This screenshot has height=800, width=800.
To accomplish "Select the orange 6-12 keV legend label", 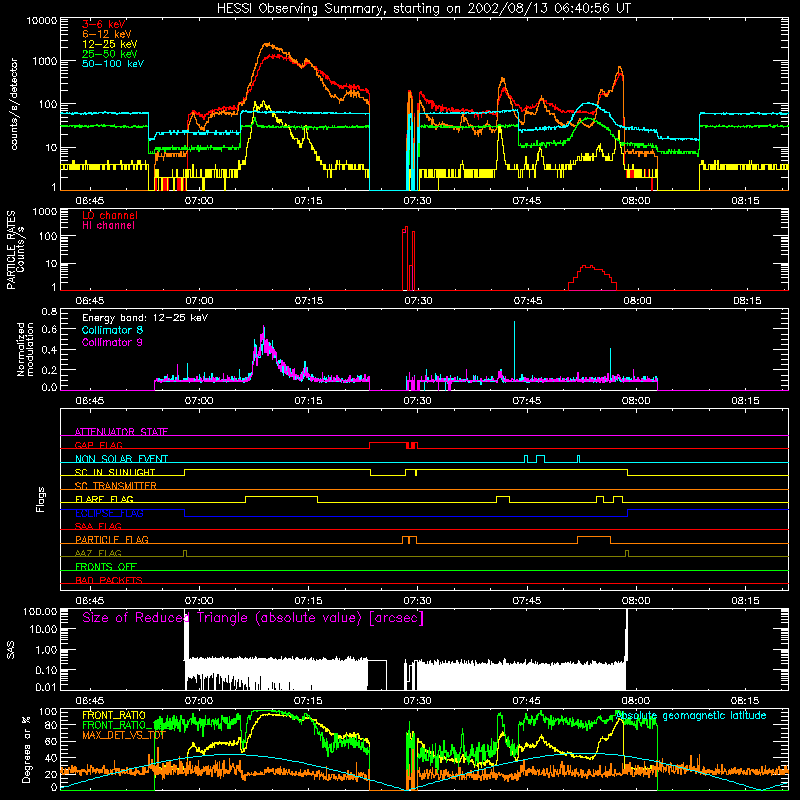I will pos(107,34).
